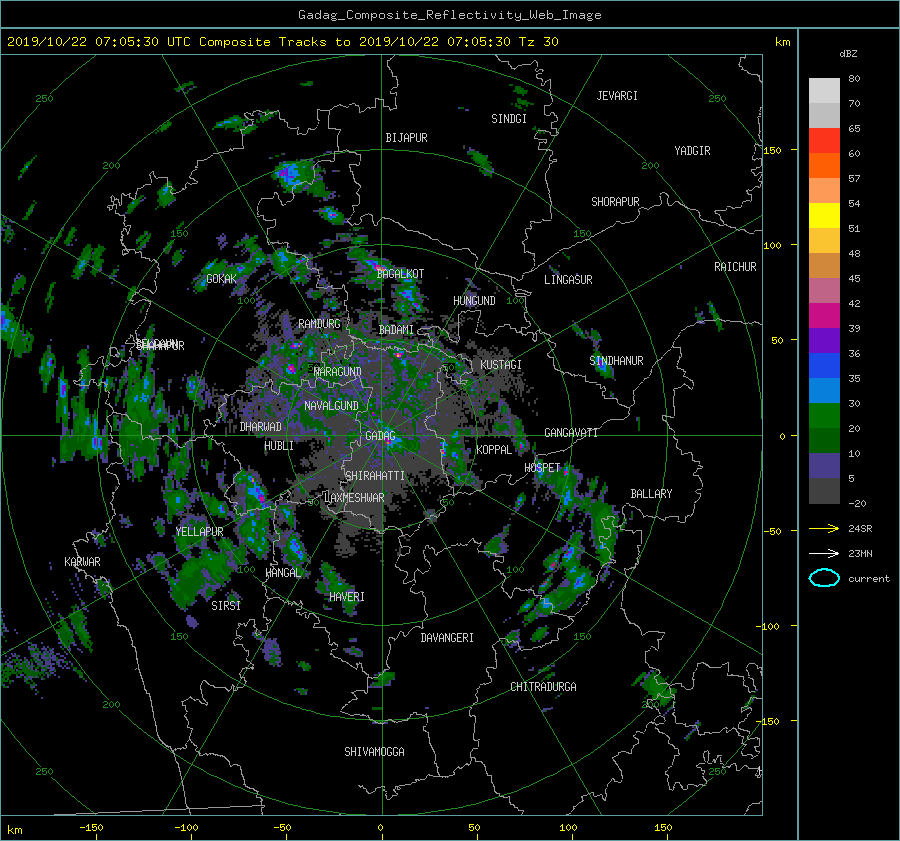The image size is (900, 841).
Task: Click the 23MN legend text
Action: pyautogui.click(x=860, y=553)
